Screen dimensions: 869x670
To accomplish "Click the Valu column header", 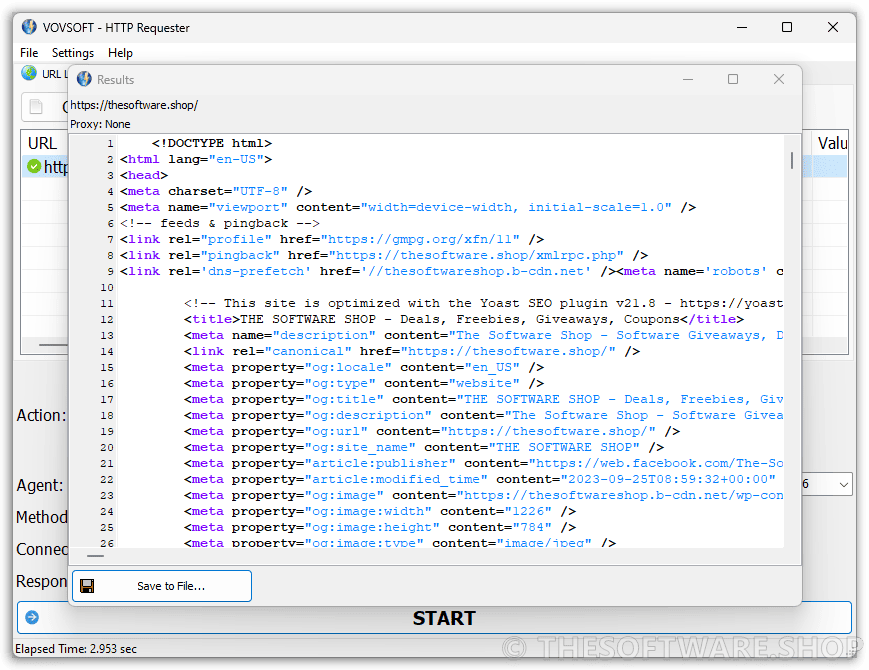I will tap(831, 143).
